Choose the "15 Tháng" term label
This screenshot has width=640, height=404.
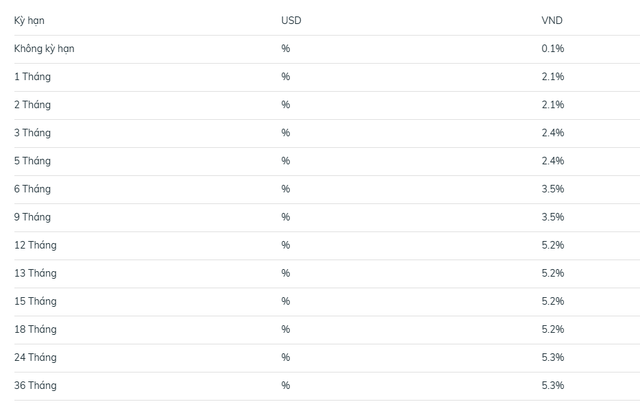[36, 300]
